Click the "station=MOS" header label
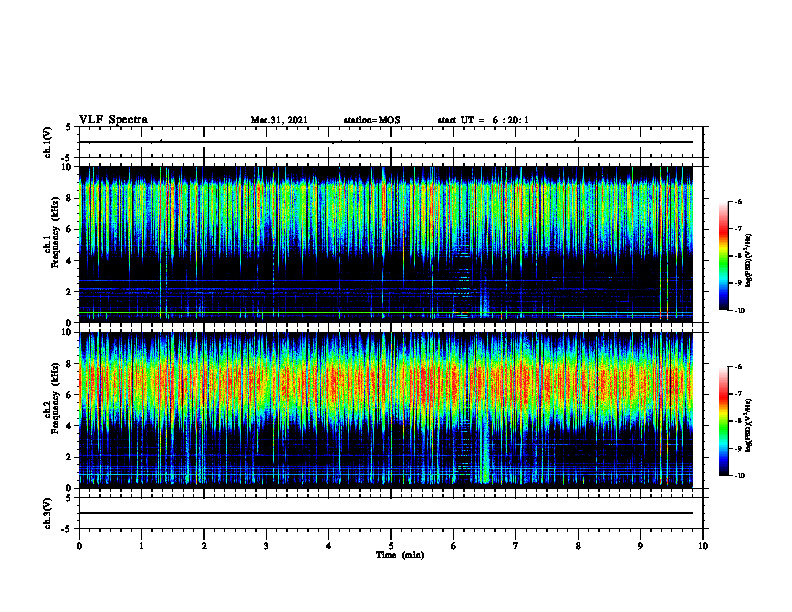This screenshot has height=612, width=792. coord(372,120)
